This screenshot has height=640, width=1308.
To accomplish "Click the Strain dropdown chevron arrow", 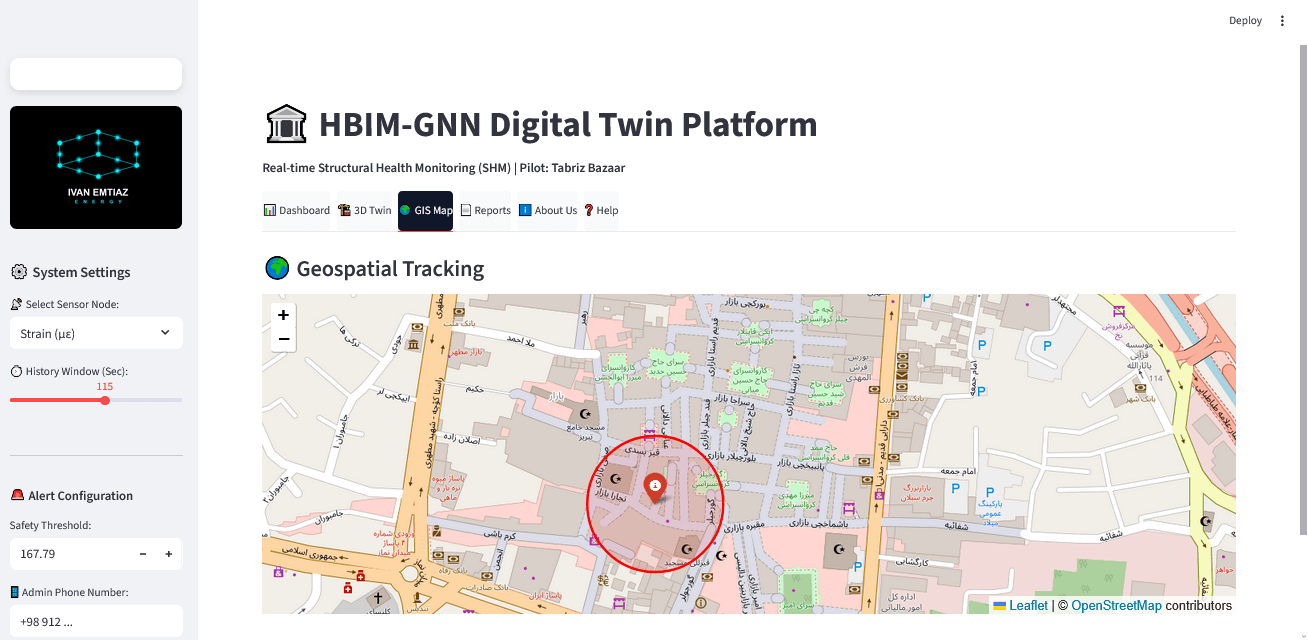I will click(165, 333).
